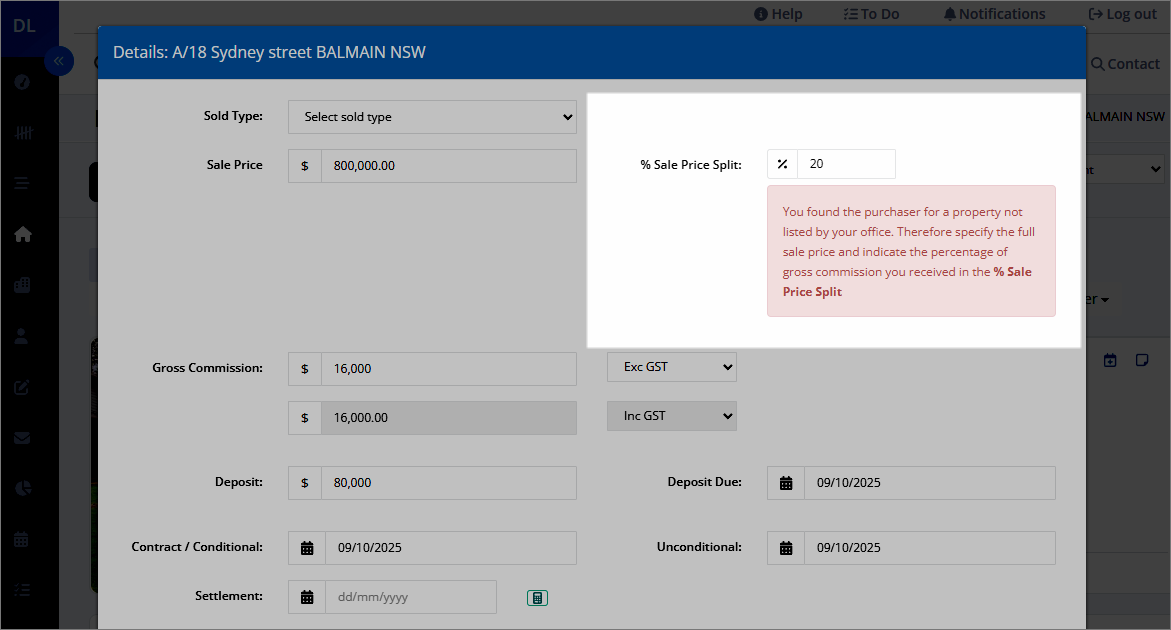
Task: Open the Help menu item
Action: (x=778, y=14)
